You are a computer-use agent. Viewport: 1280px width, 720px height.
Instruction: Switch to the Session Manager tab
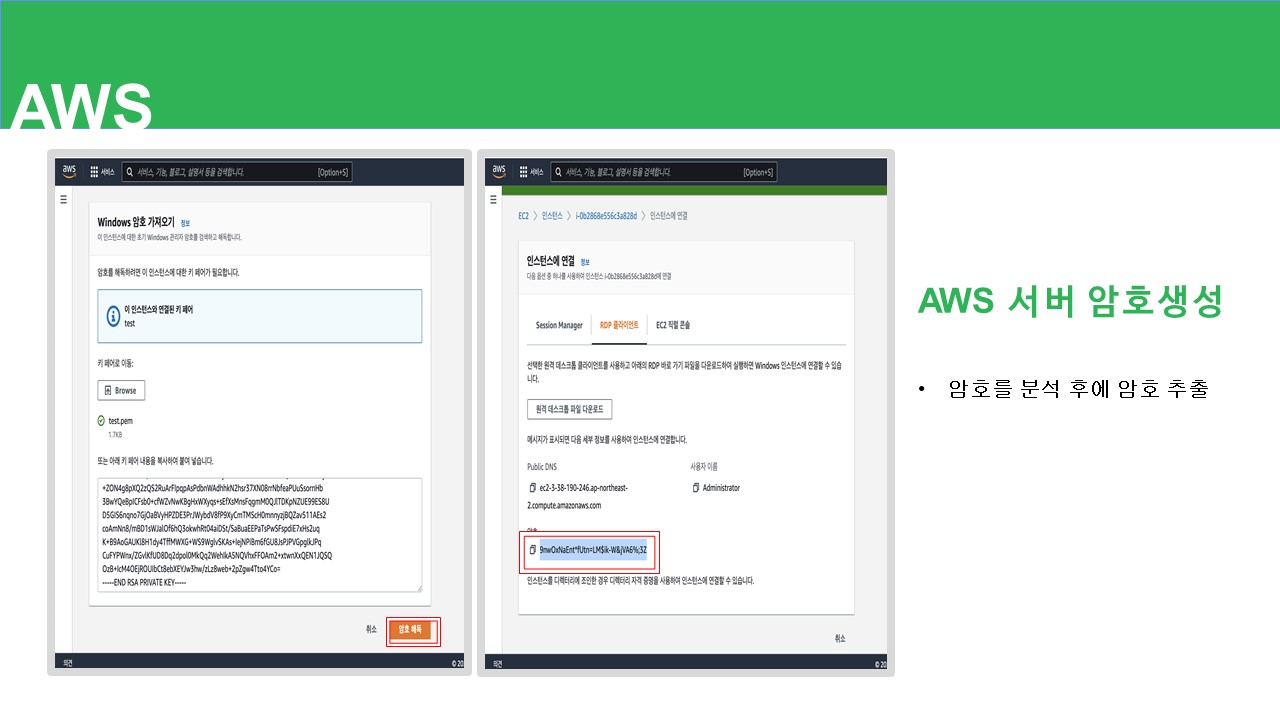click(559, 325)
